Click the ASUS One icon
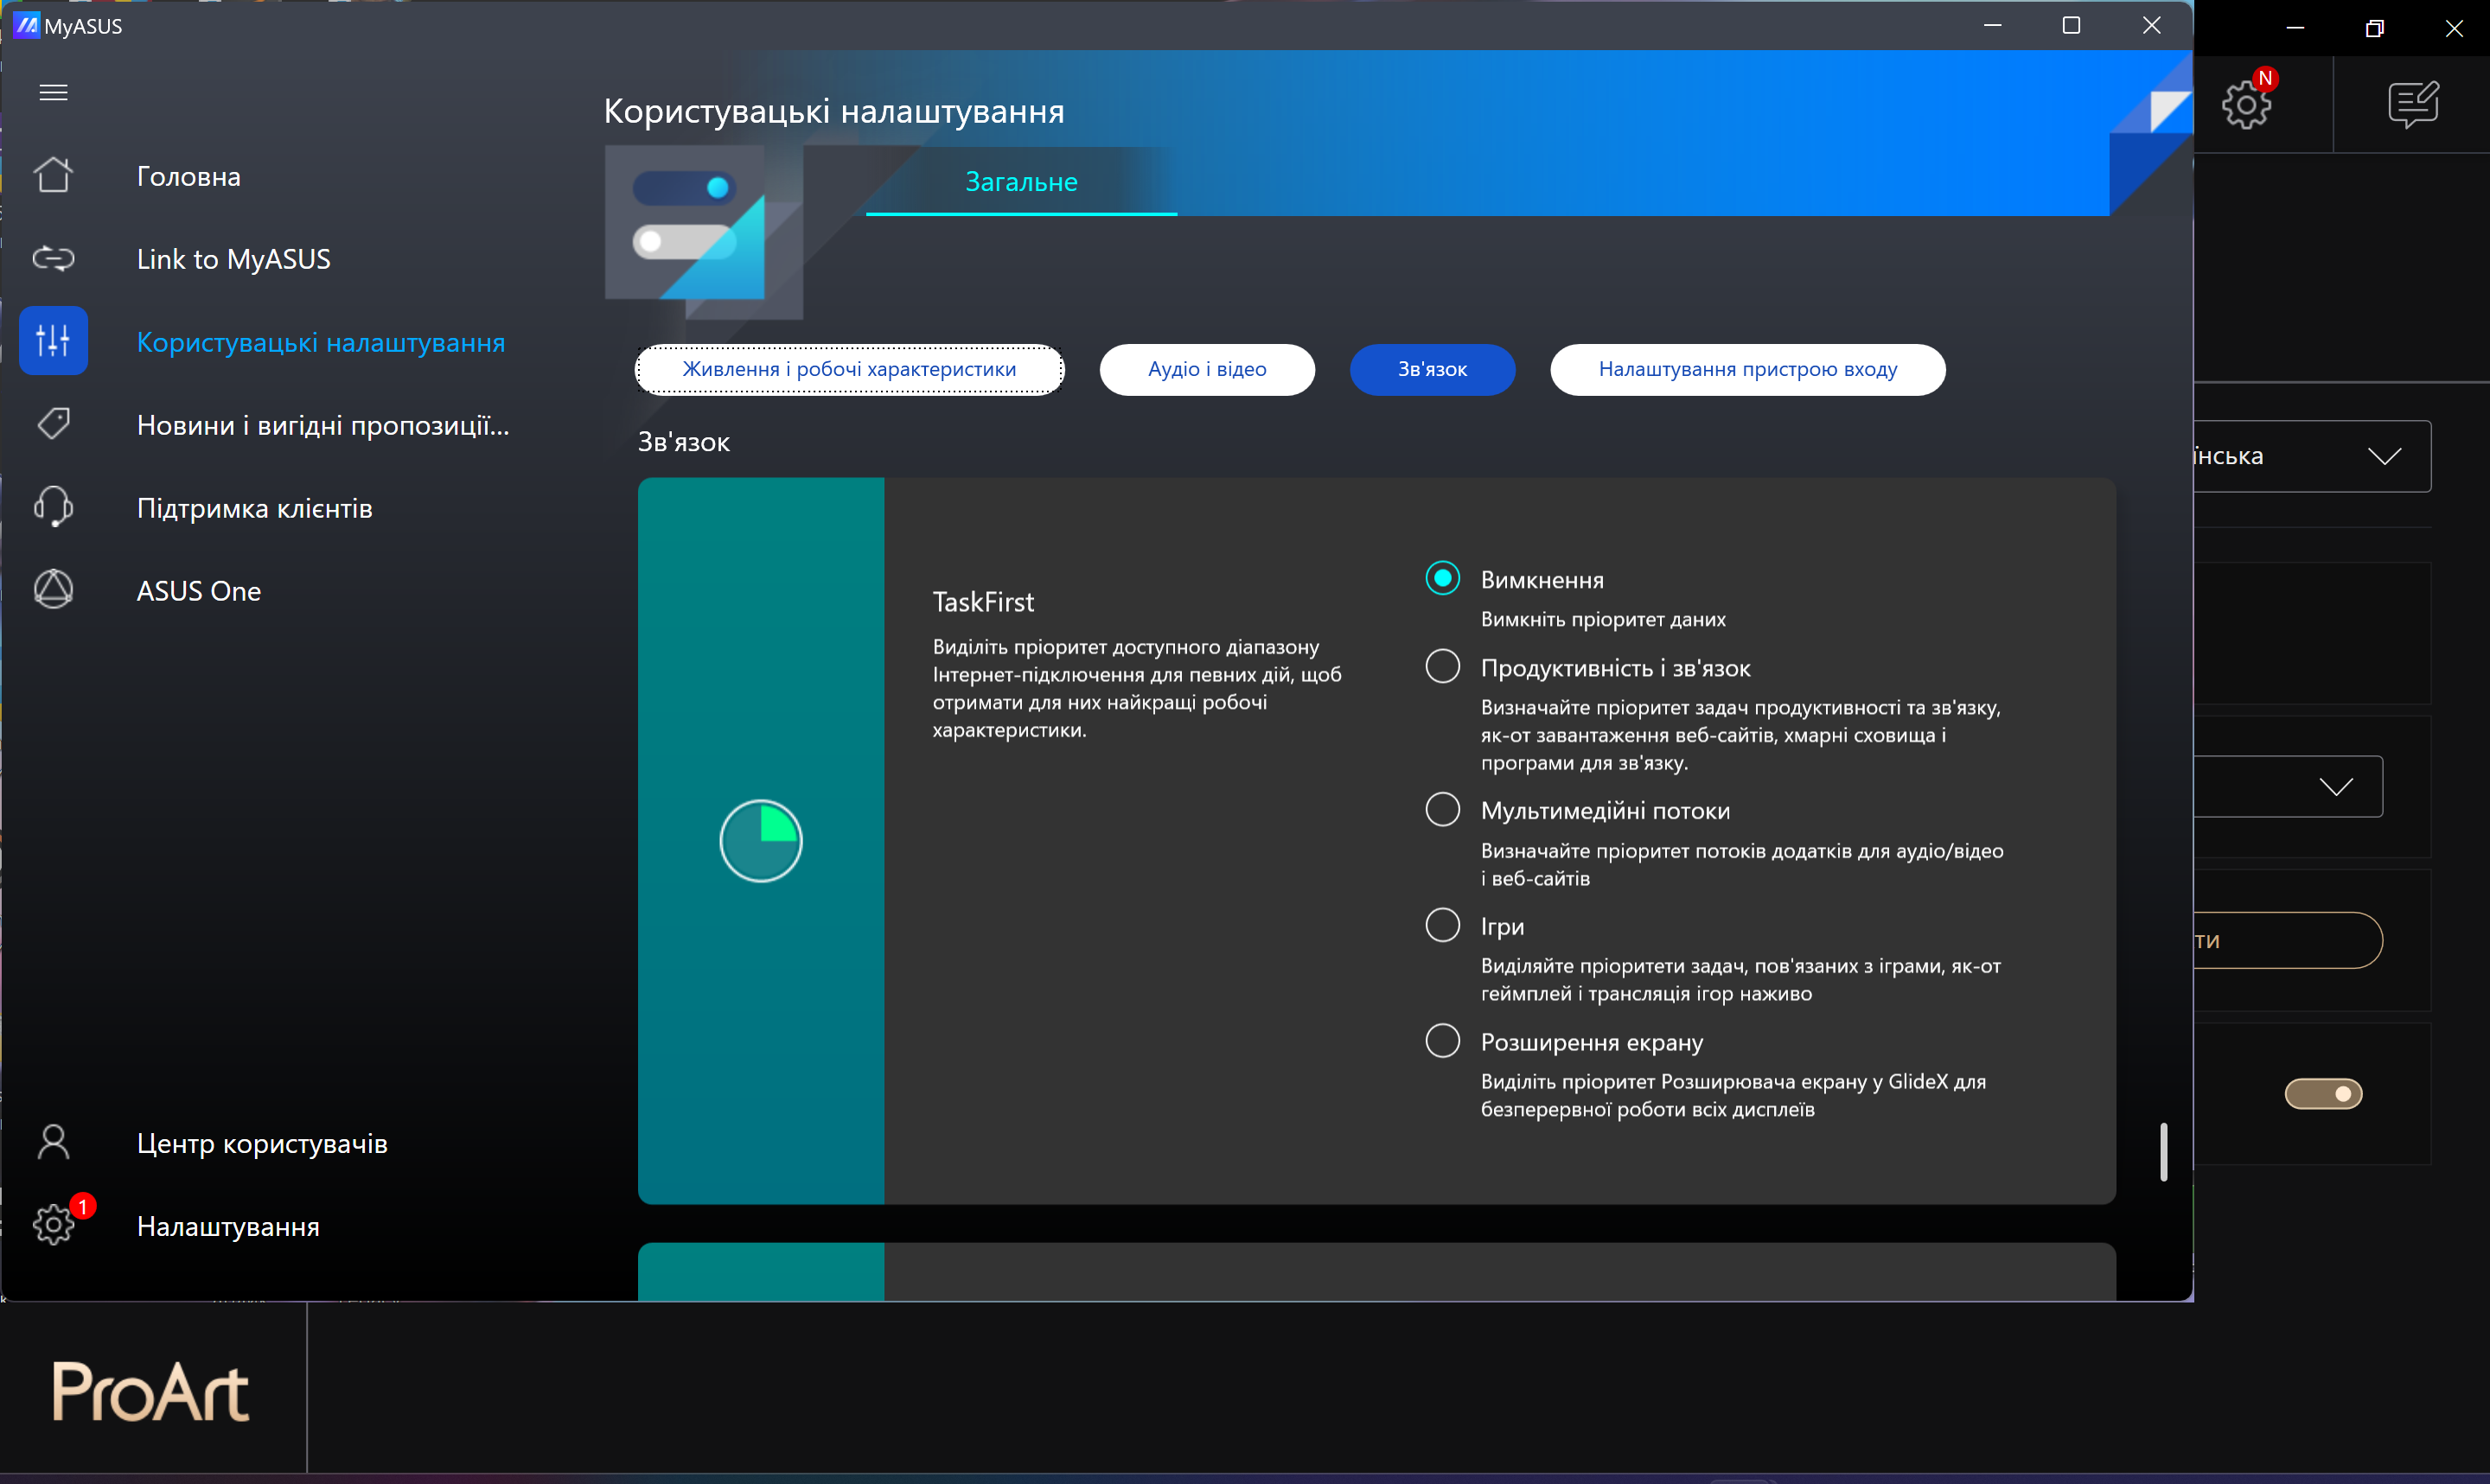This screenshot has height=1484, width=2490. pos(53,590)
